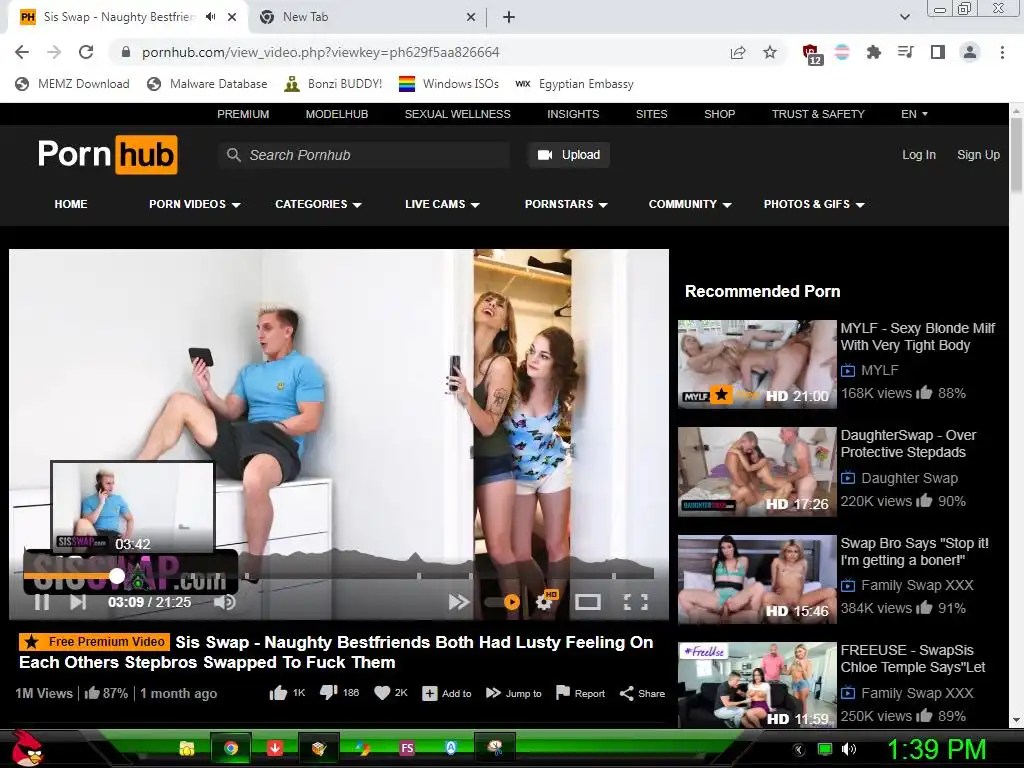Viewport: 1024px width, 768px height.
Task: Open a new tab with plus button
Action: pyautogui.click(x=509, y=17)
